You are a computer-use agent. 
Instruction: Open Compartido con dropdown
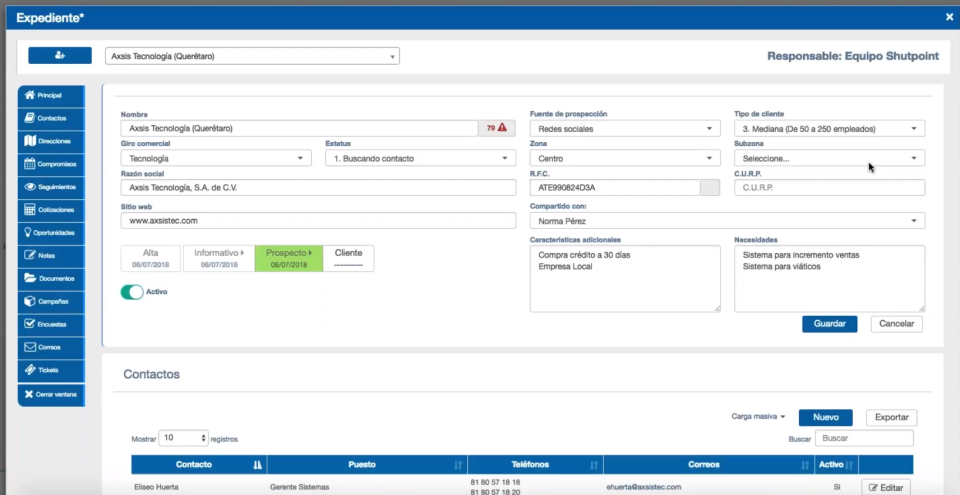coord(727,221)
